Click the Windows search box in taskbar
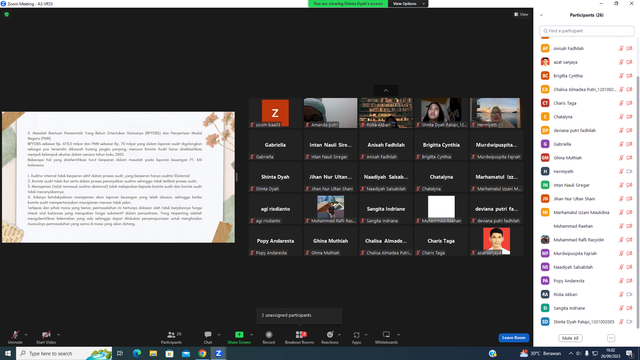 64,353
